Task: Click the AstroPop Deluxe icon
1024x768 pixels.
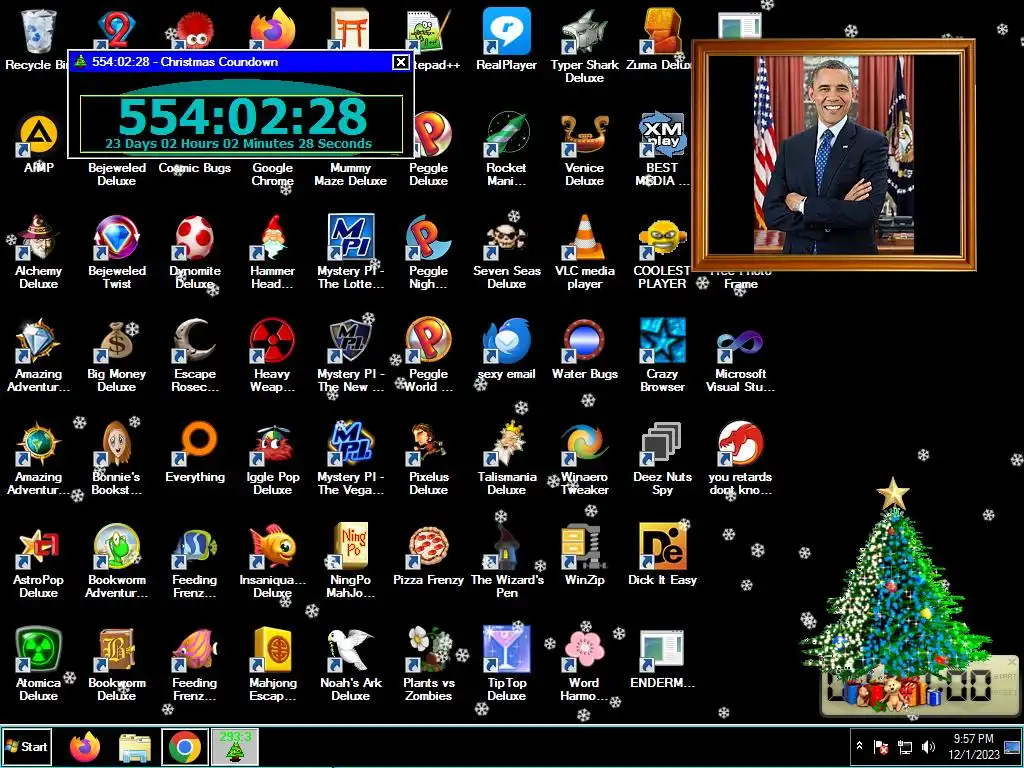Action: click(x=39, y=547)
